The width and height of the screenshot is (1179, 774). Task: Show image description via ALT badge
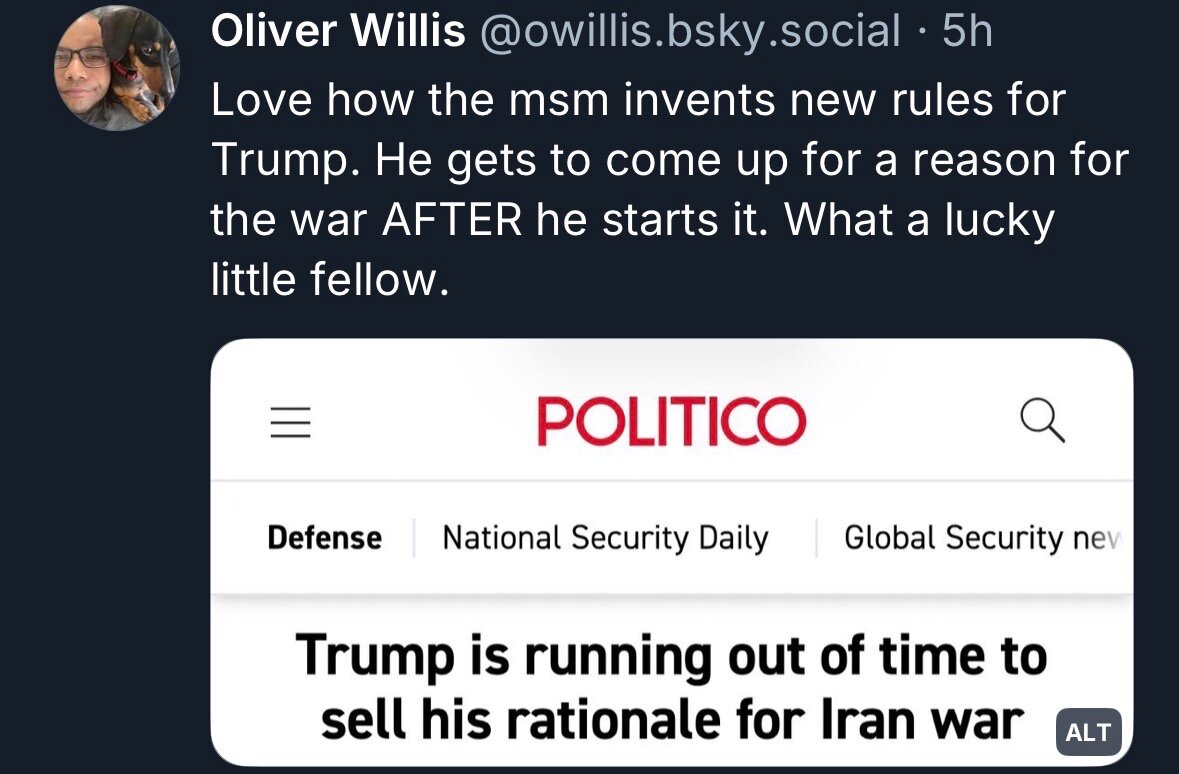click(1089, 732)
